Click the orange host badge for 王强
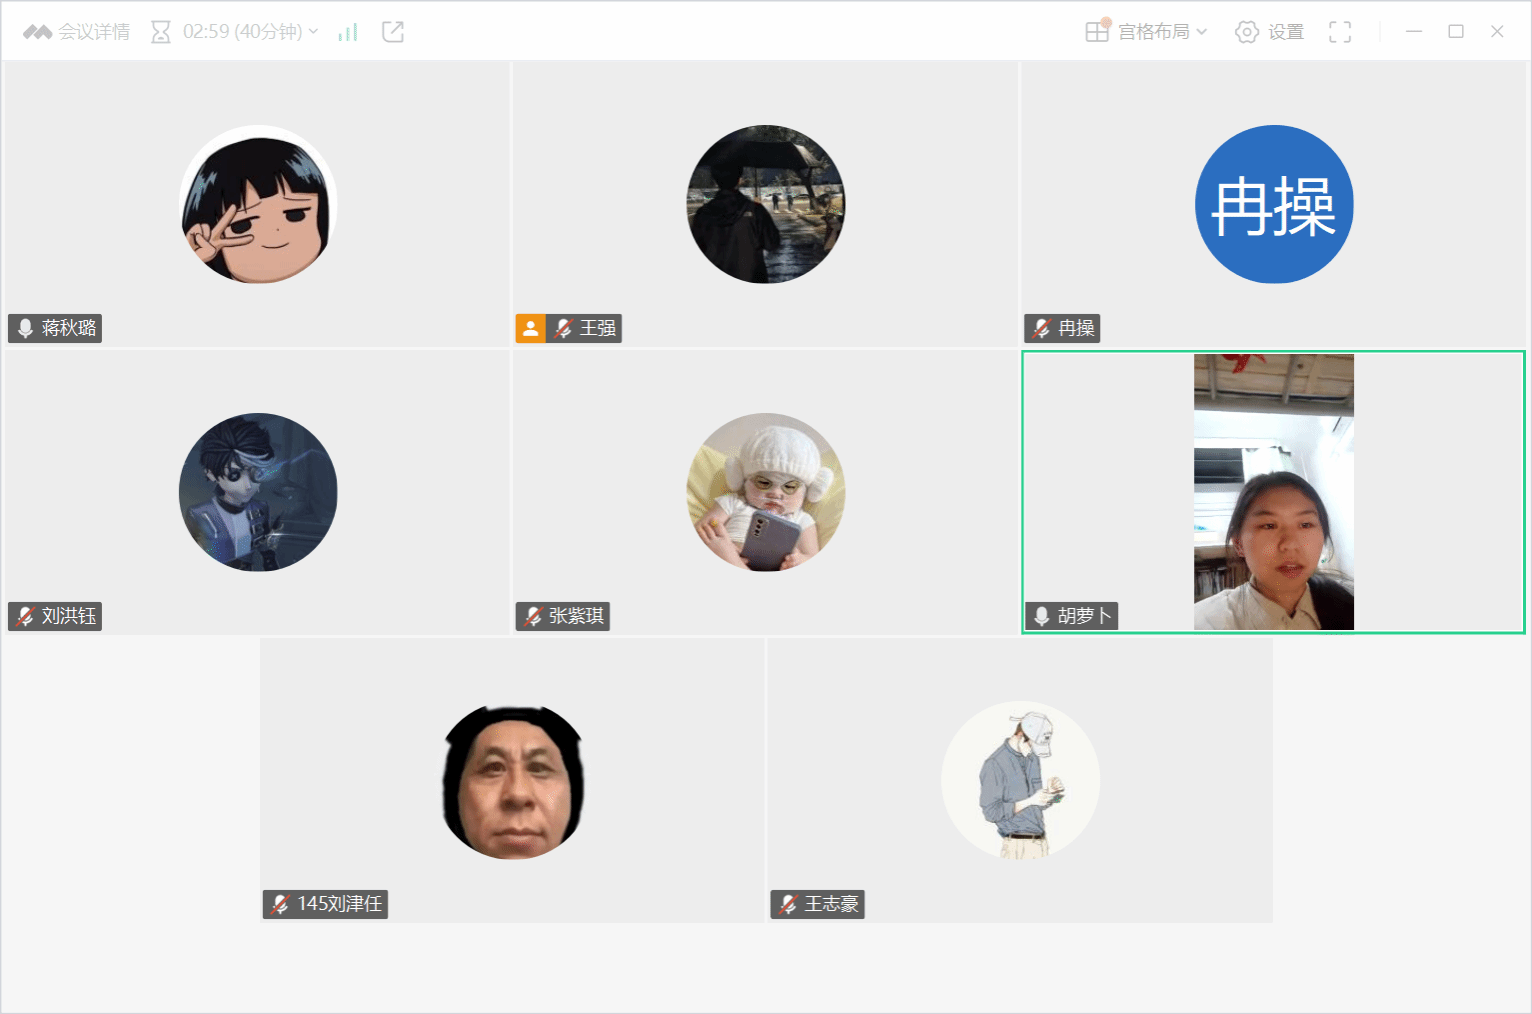This screenshot has width=1532, height=1014. [x=530, y=328]
